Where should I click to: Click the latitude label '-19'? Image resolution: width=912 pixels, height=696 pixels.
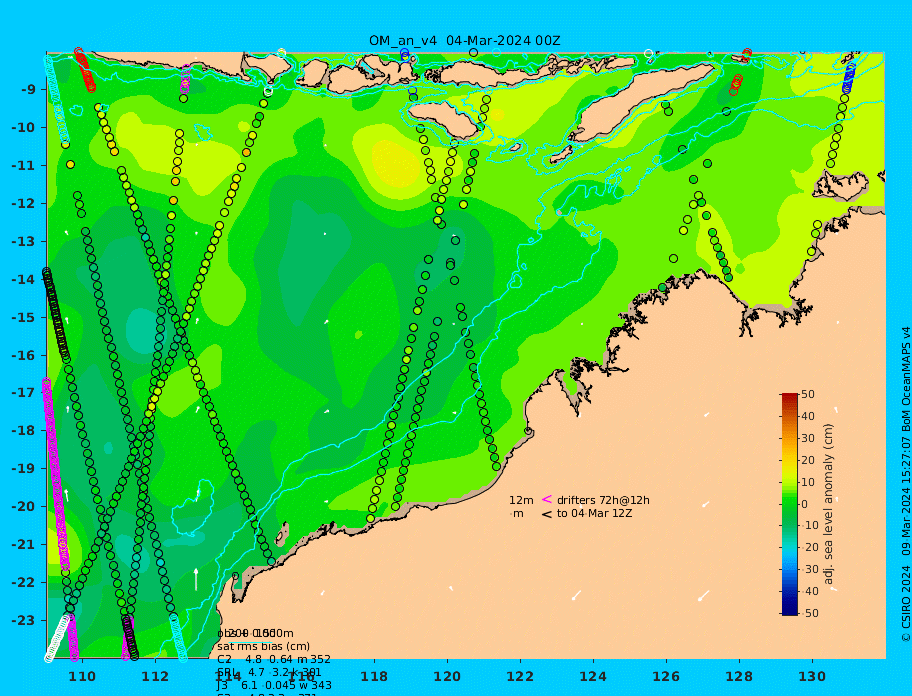coord(23,468)
